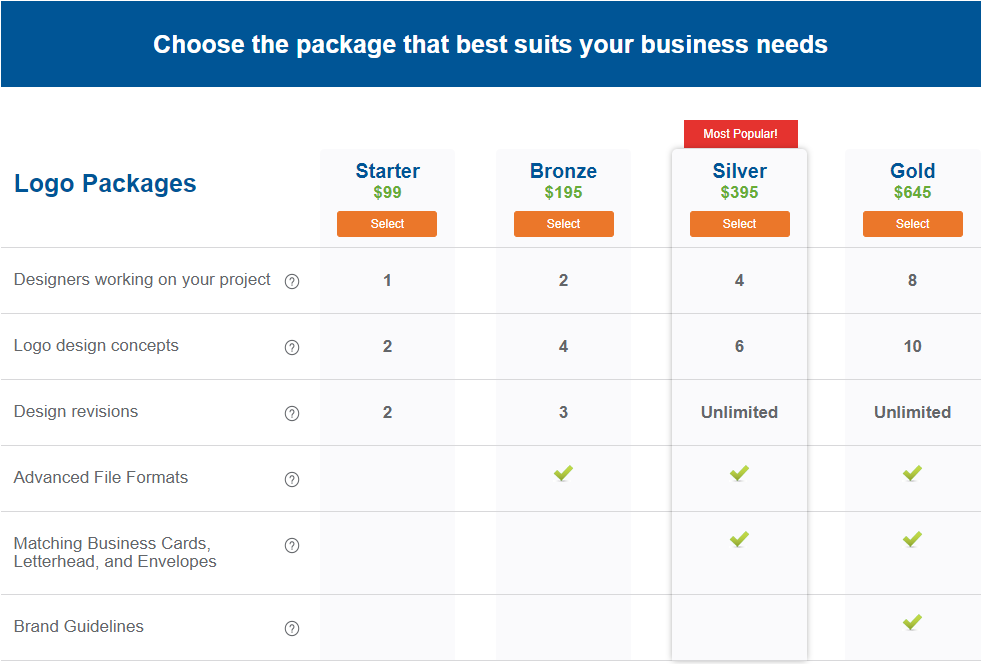
Task: Click help icon for Advanced File Formats
Action: (x=292, y=480)
